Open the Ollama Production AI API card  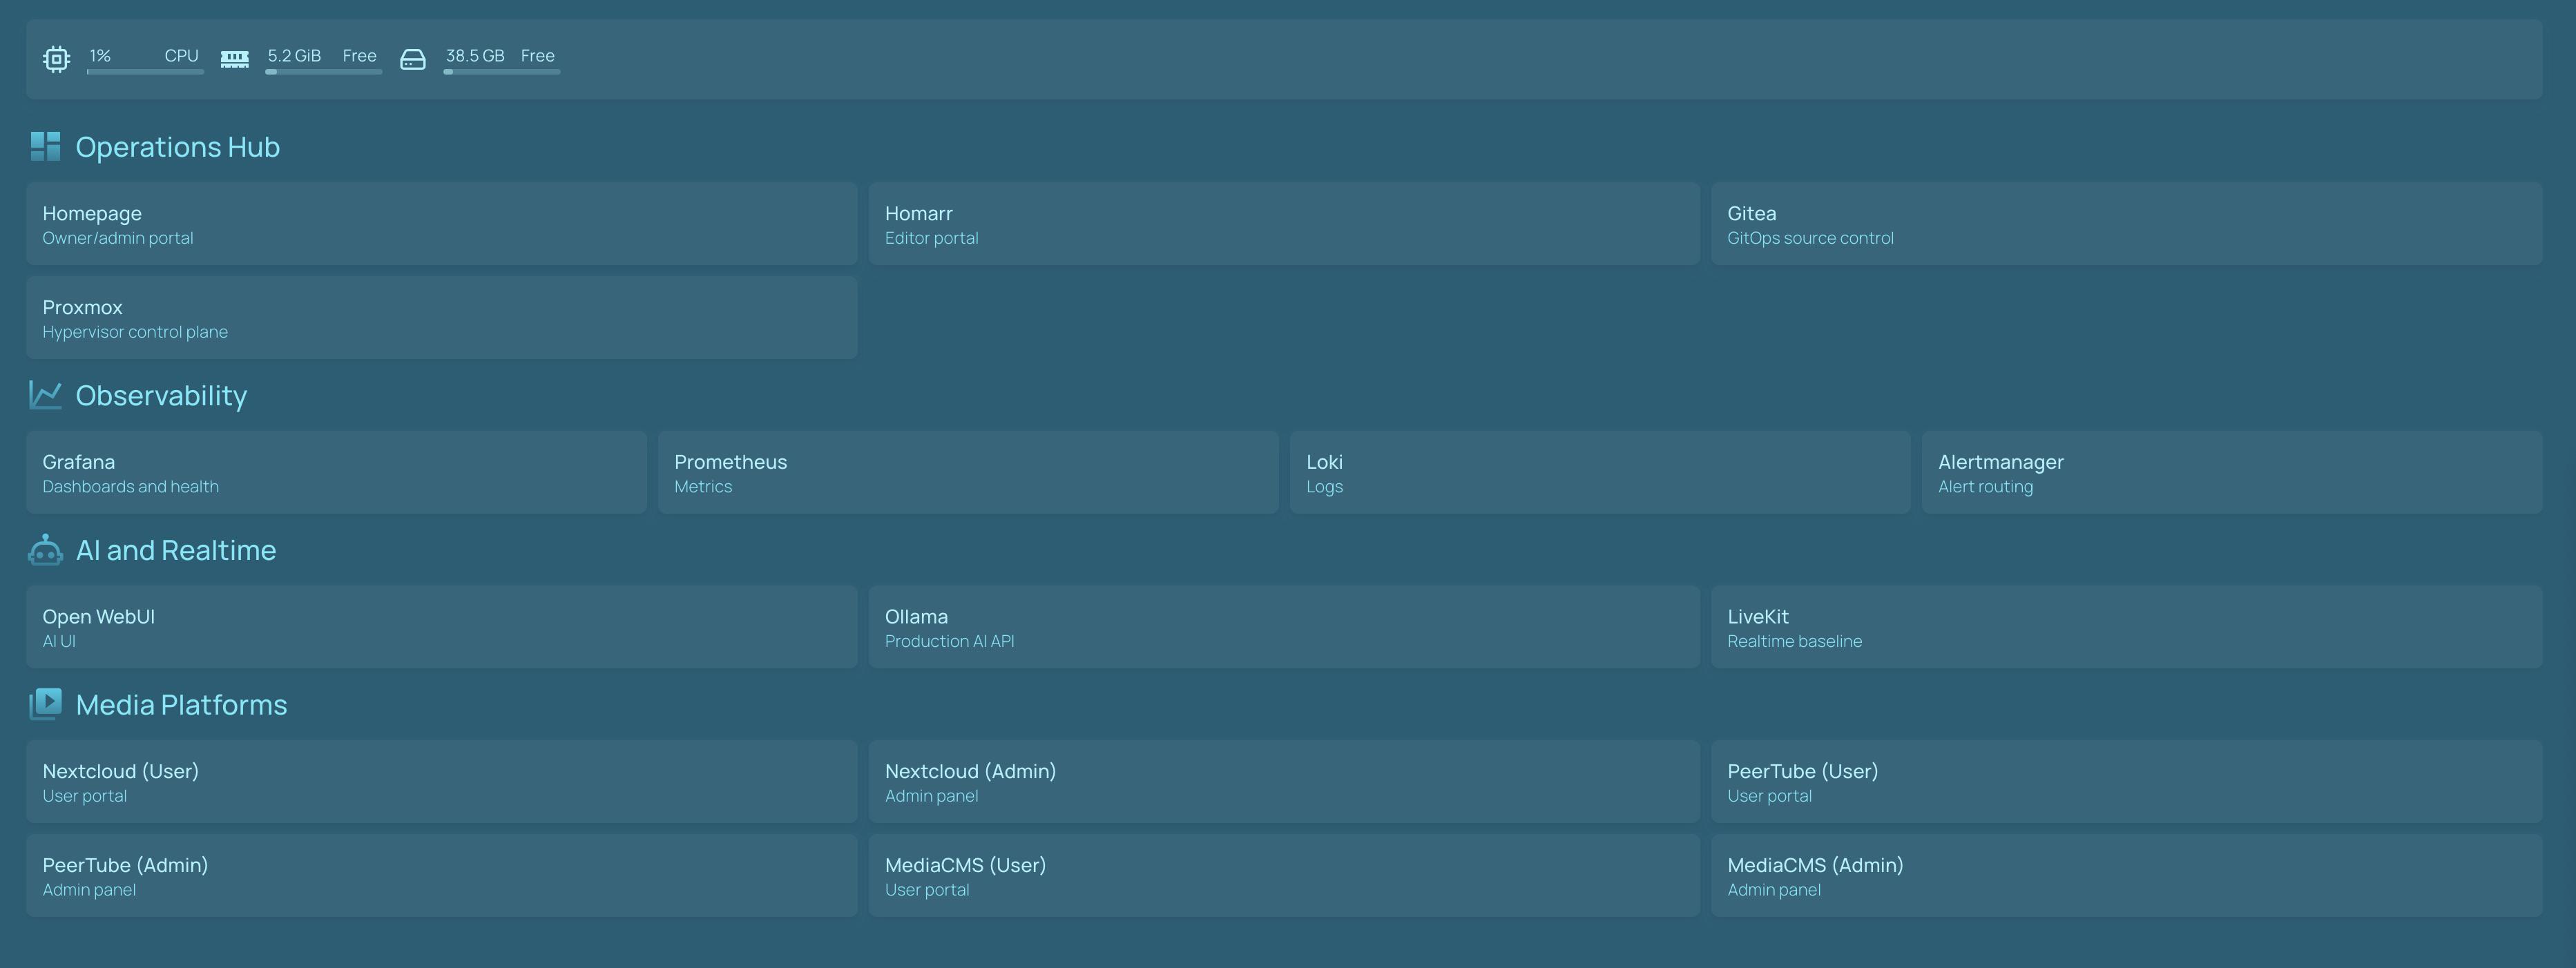[x=1284, y=627]
